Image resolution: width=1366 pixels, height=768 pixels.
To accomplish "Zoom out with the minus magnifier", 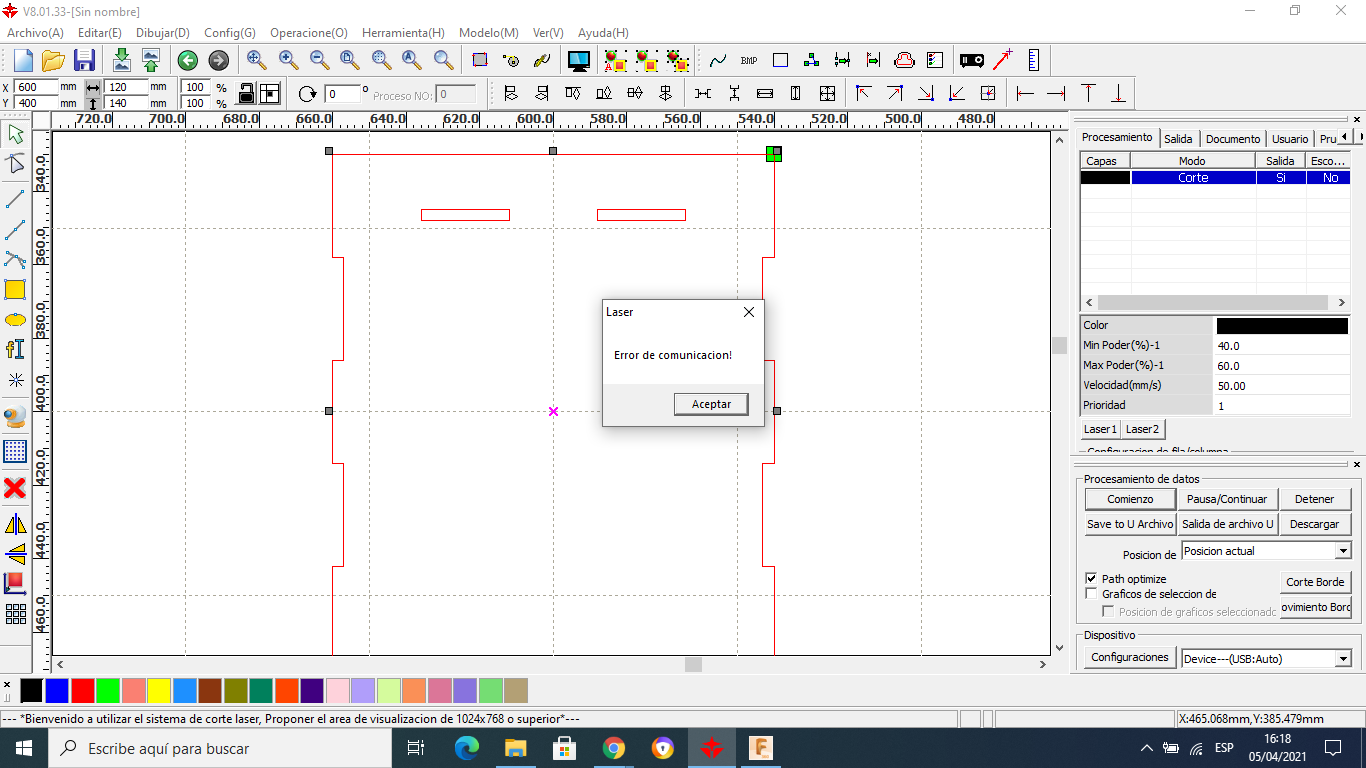I will [320, 60].
